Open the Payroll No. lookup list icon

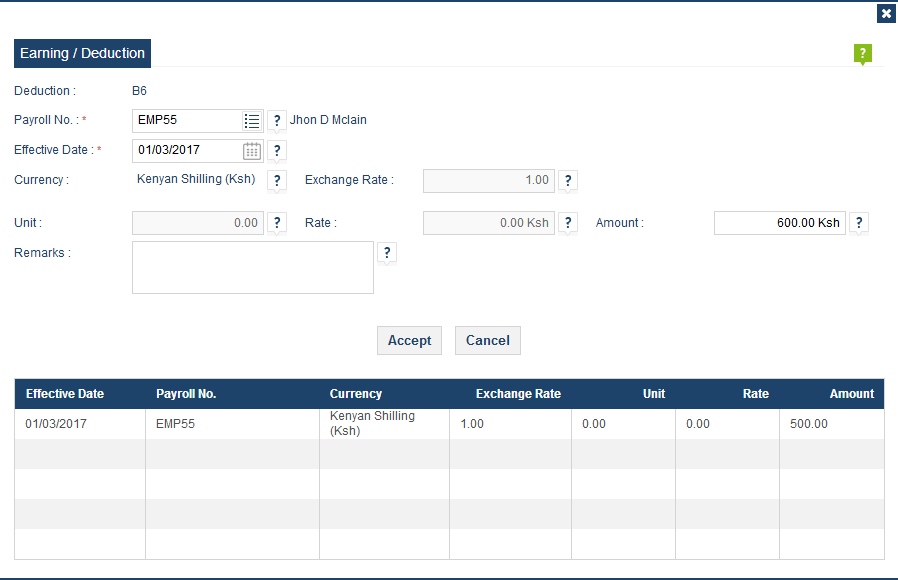pos(251,121)
